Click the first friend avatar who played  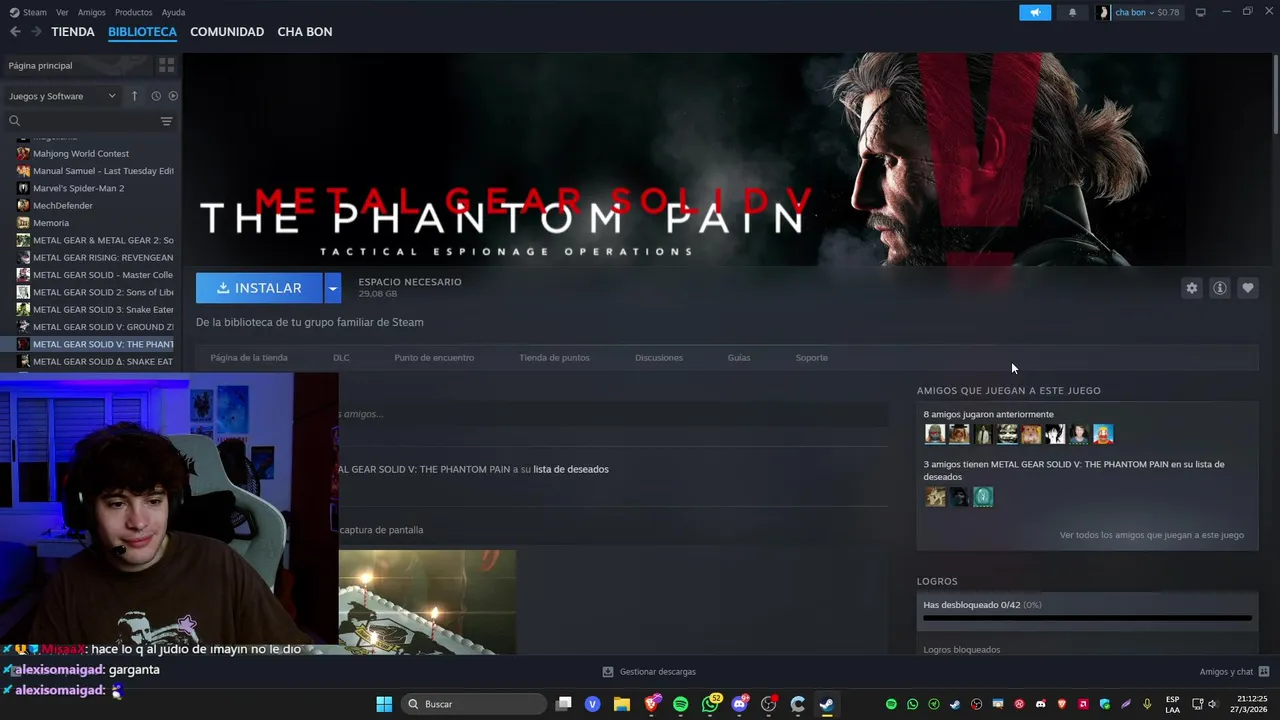pos(935,434)
